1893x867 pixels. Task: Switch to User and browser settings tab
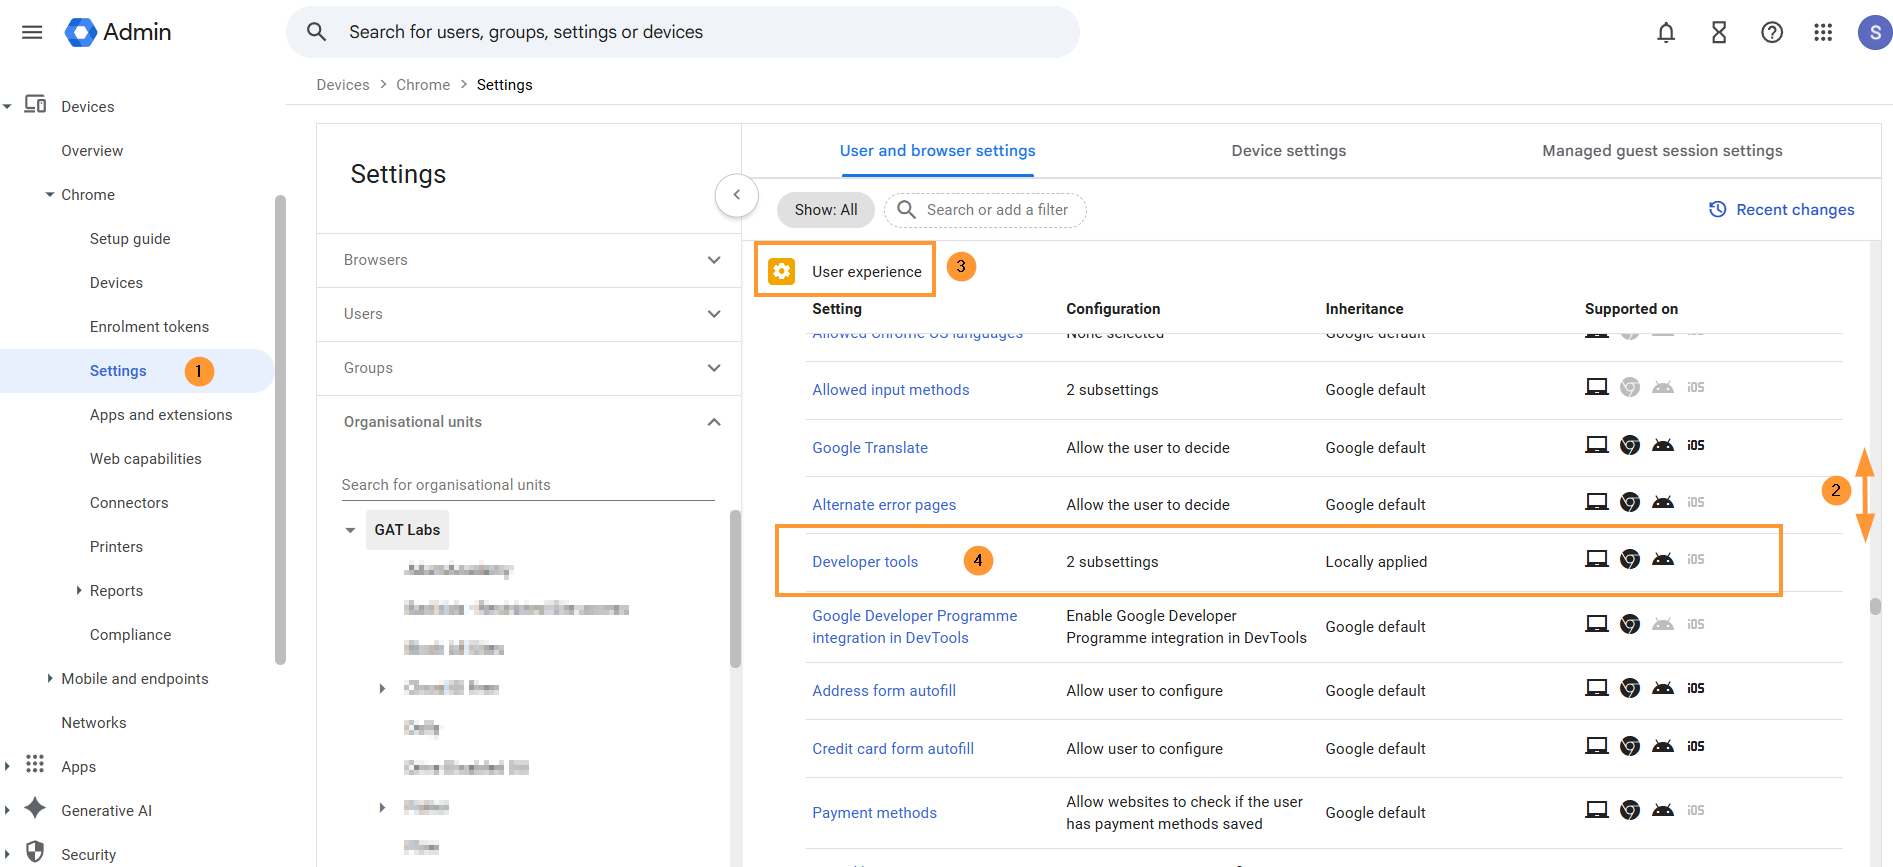937,151
